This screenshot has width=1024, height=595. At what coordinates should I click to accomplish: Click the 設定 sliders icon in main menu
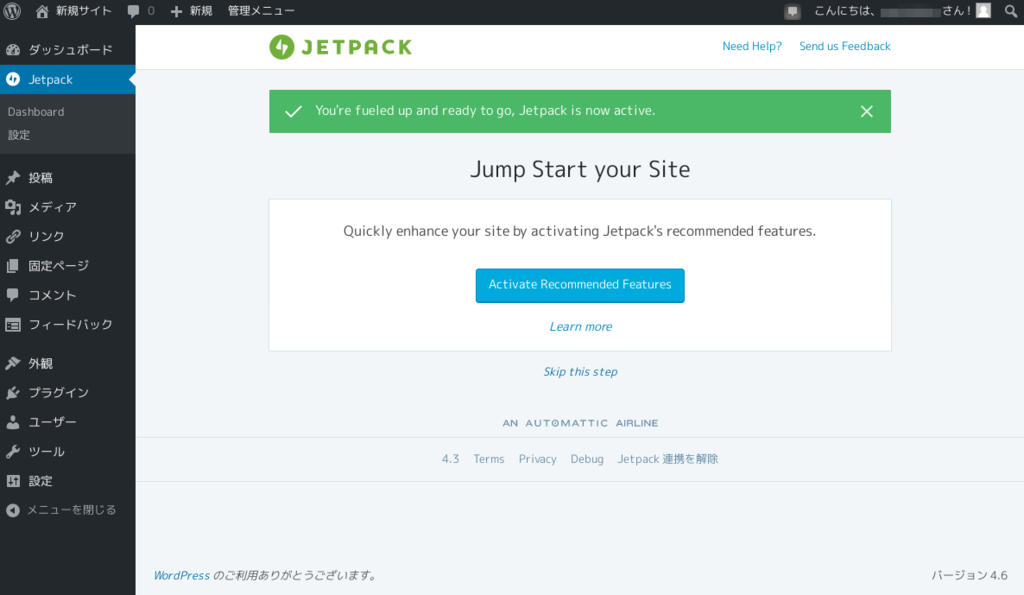(x=13, y=481)
